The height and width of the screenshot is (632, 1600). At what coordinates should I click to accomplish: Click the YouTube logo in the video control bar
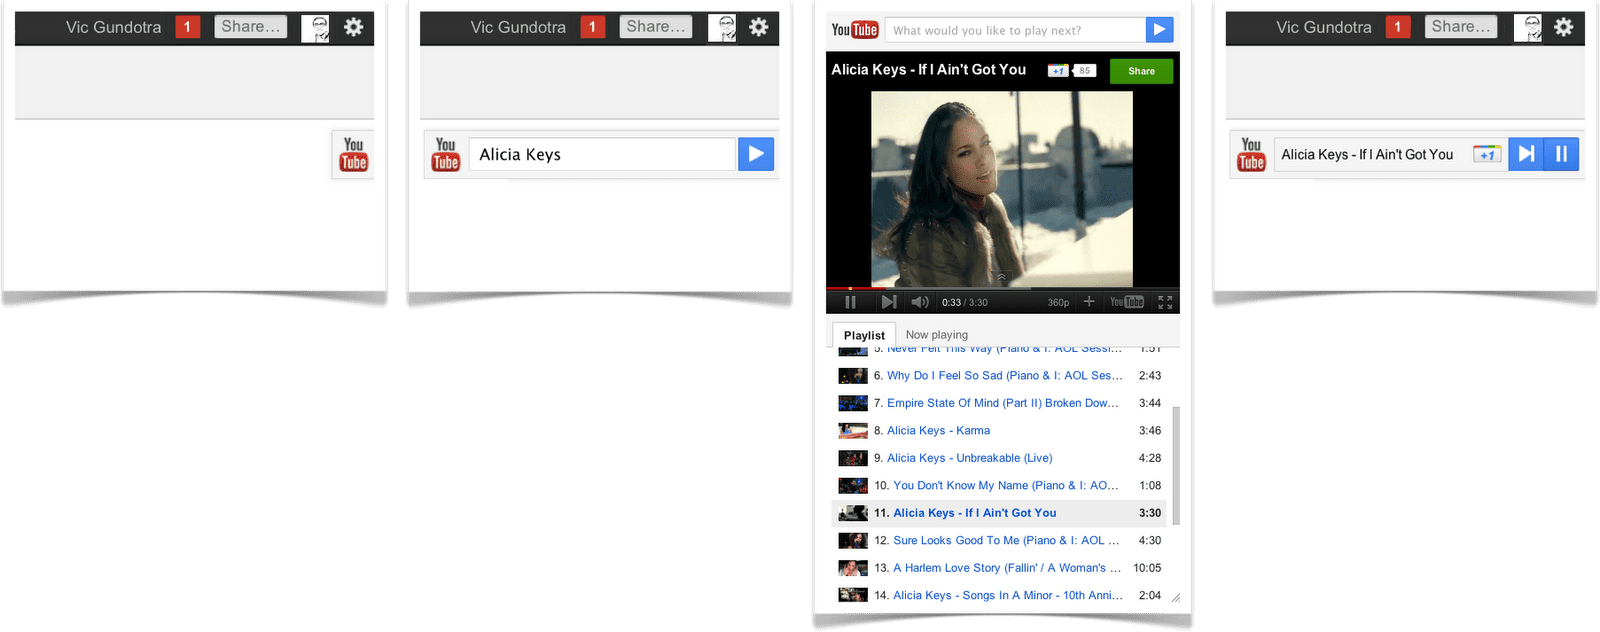pyautogui.click(x=1127, y=302)
